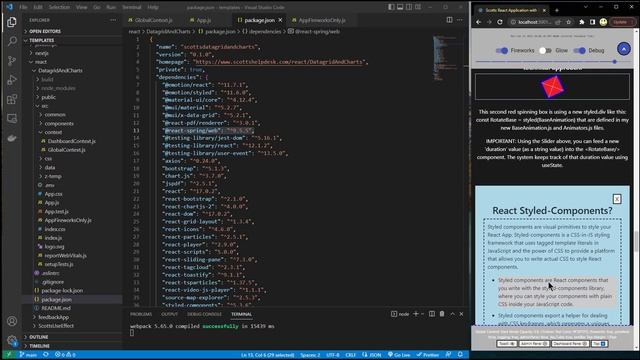Image resolution: width=640 pixels, height=360 pixels.
Task: Split the terminal panel
Action: pyautogui.click(x=432, y=314)
